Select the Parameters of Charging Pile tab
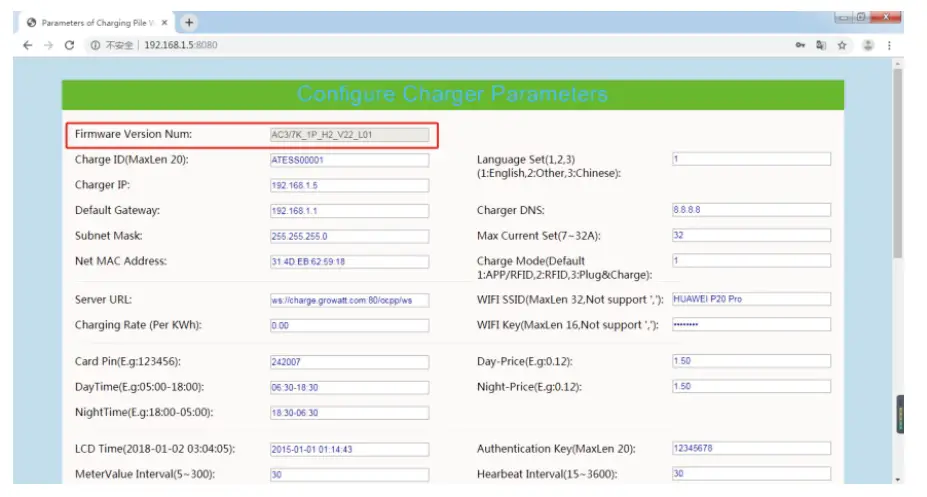This screenshot has width=927, height=497. pyautogui.click(x=98, y=22)
